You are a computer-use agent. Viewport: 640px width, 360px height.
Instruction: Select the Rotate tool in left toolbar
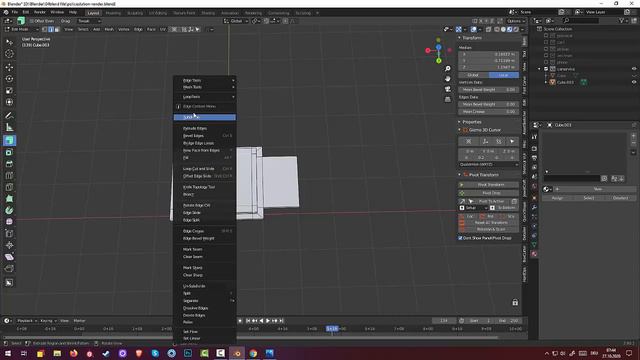point(9,79)
